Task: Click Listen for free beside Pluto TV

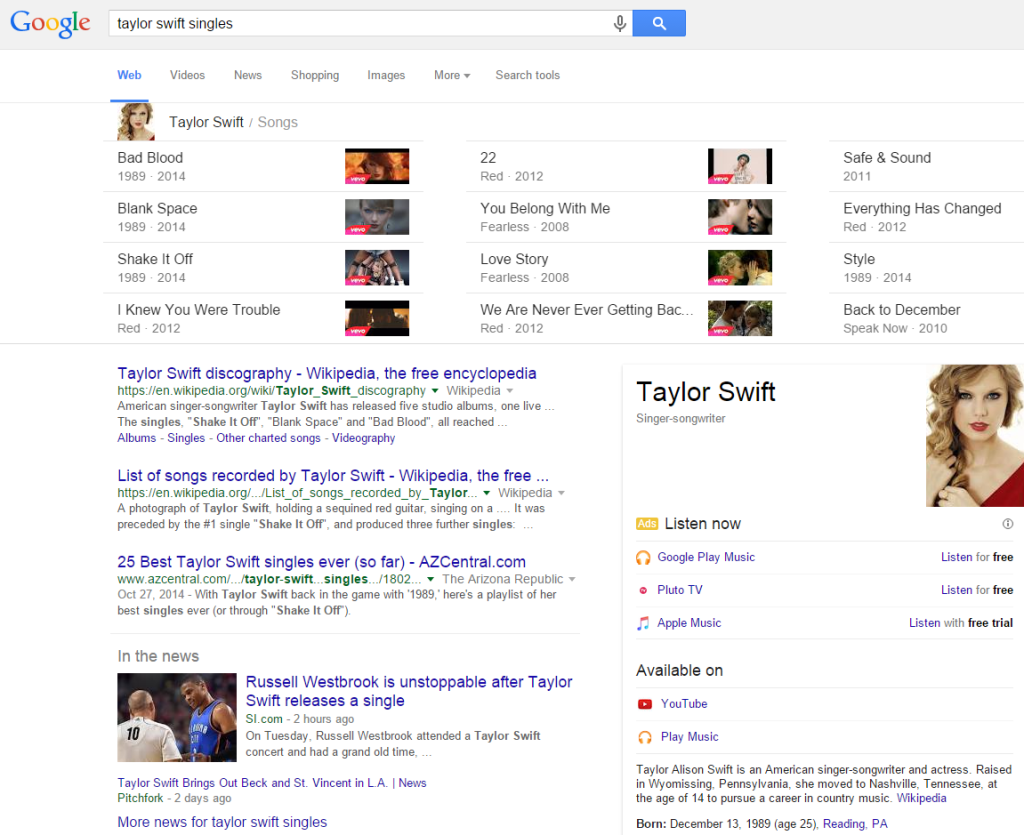Action: tap(977, 590)
